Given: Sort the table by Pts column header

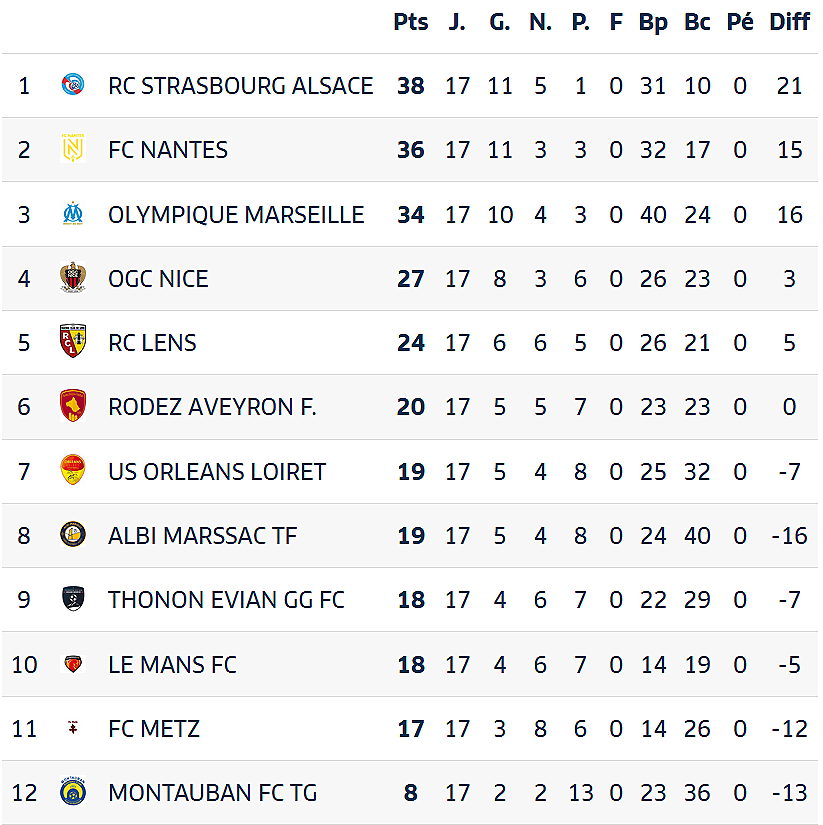Looking at the screenshot, I should pyautogui.click(x=410, y=23).
